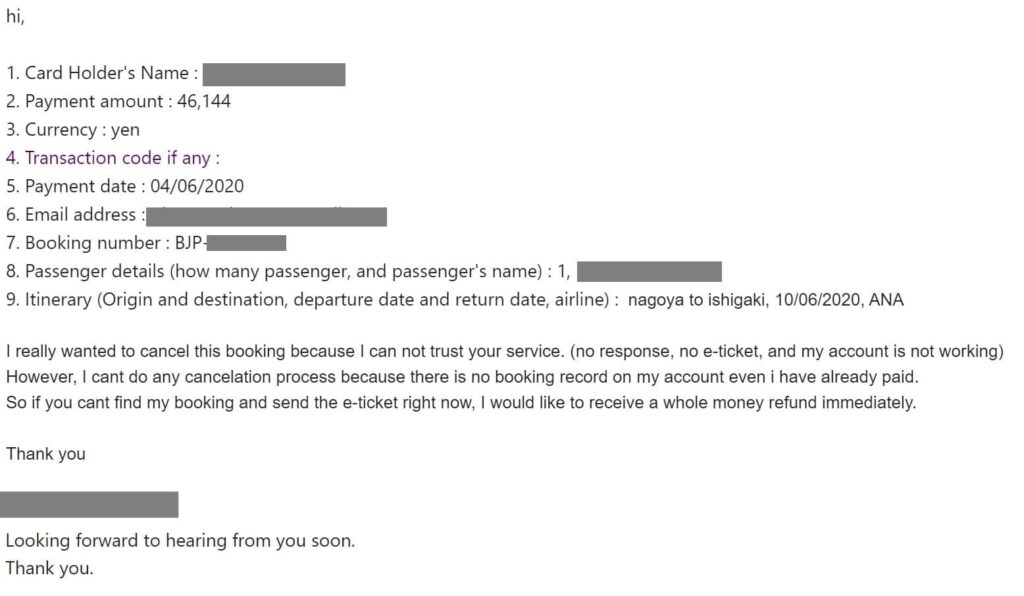Click the Email address label
This screenshot has width=1024, height=596.
pos(75,214)
